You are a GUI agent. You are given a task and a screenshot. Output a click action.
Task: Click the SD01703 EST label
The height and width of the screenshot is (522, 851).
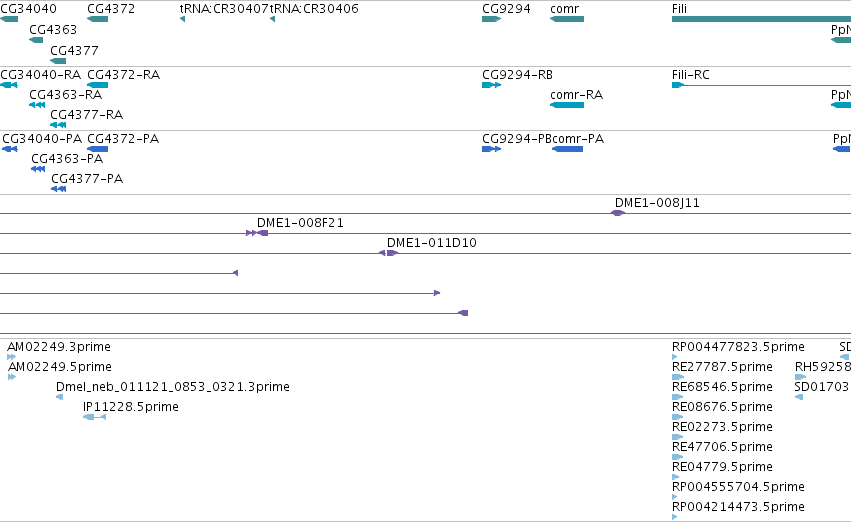click(821, 386)
